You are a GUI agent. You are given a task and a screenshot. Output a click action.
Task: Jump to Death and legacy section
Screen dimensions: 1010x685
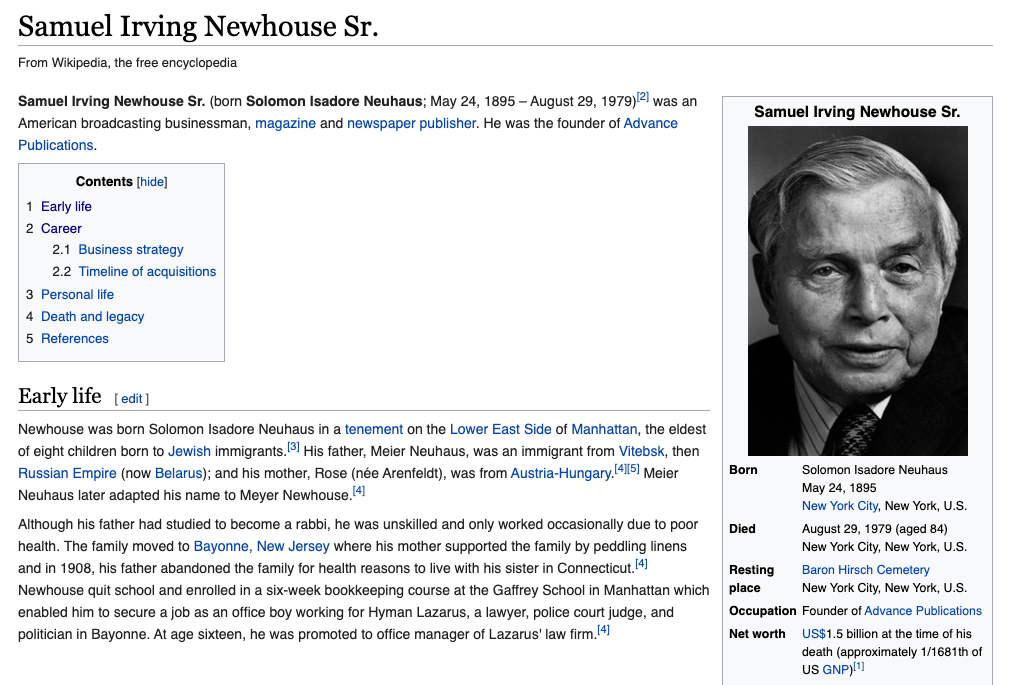pos(92,316)
